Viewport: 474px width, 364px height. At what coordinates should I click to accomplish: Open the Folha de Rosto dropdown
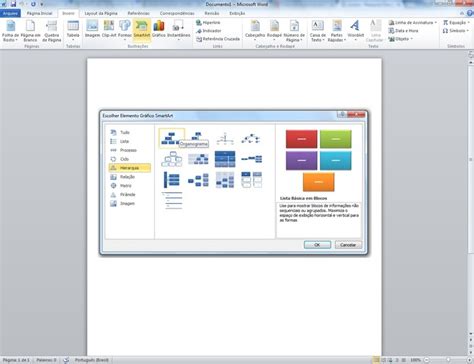coord(10,31)
